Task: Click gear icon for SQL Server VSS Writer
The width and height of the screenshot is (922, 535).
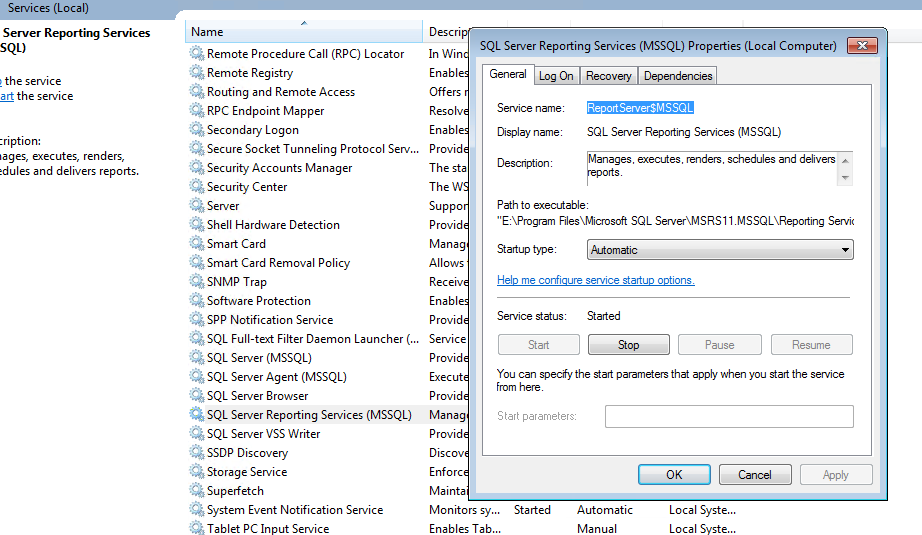Action: pos(196,434)
